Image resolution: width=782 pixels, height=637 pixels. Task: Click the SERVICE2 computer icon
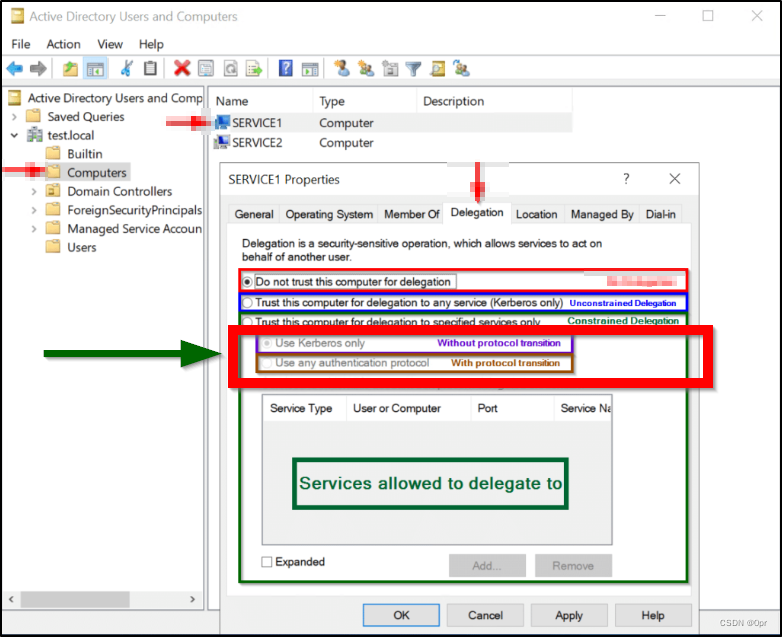pos(222,143)
